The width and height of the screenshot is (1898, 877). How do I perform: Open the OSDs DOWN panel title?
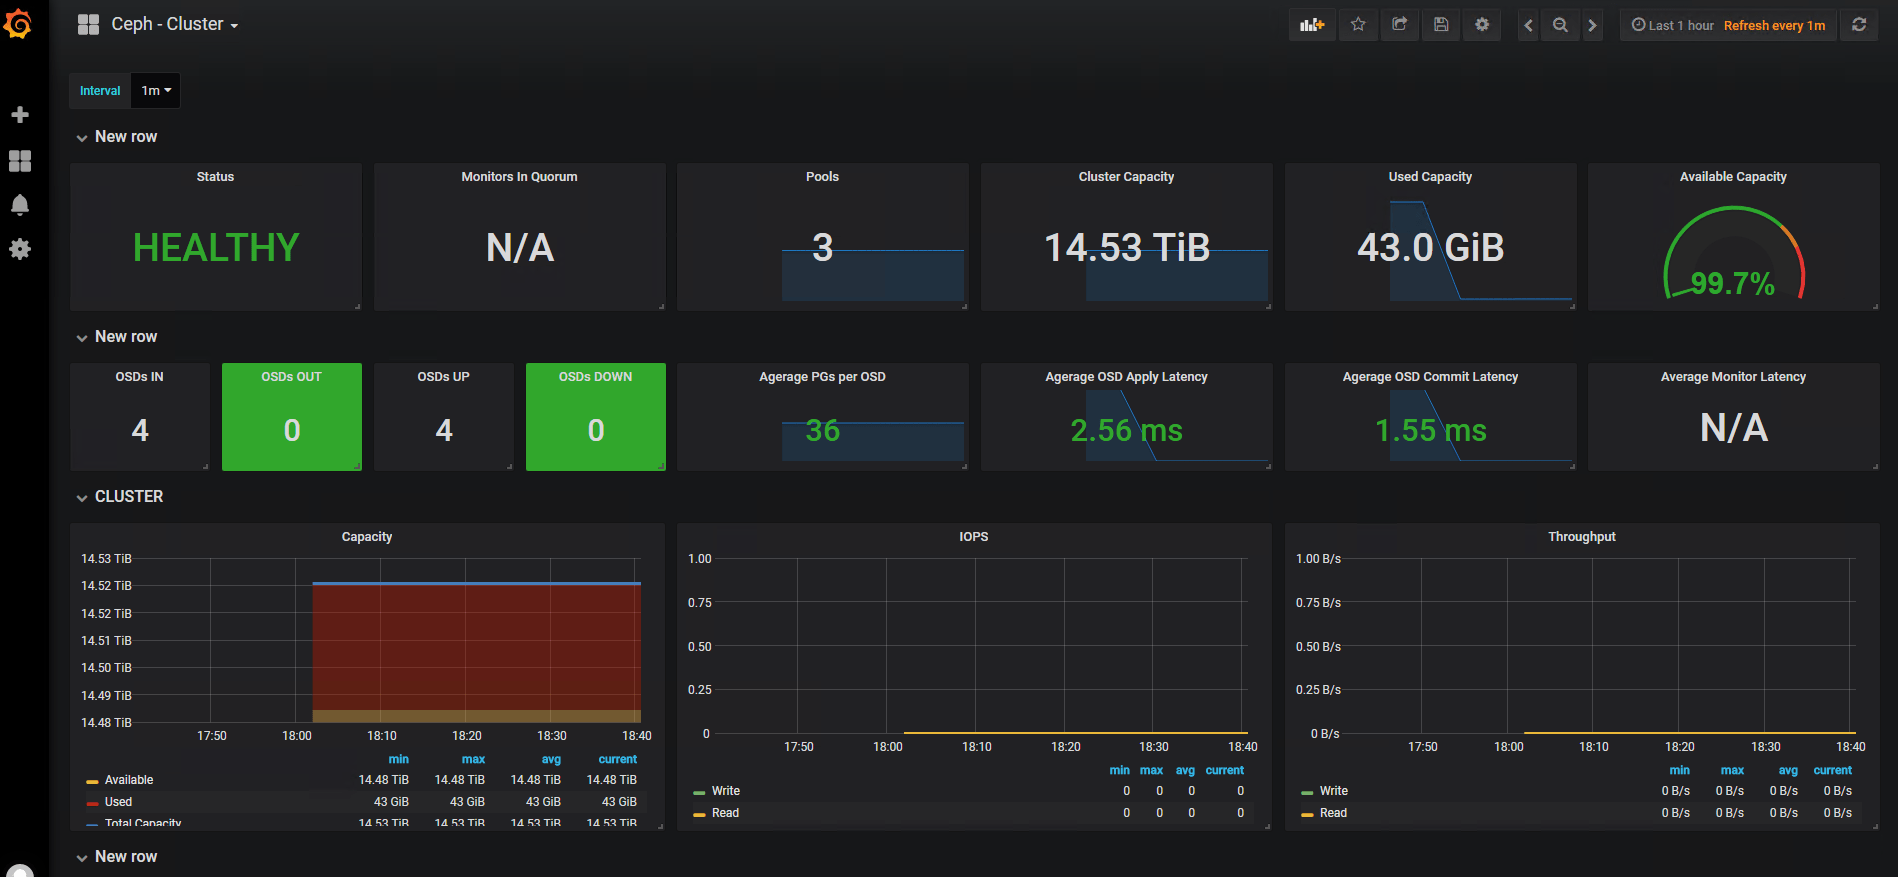point(595,377)
